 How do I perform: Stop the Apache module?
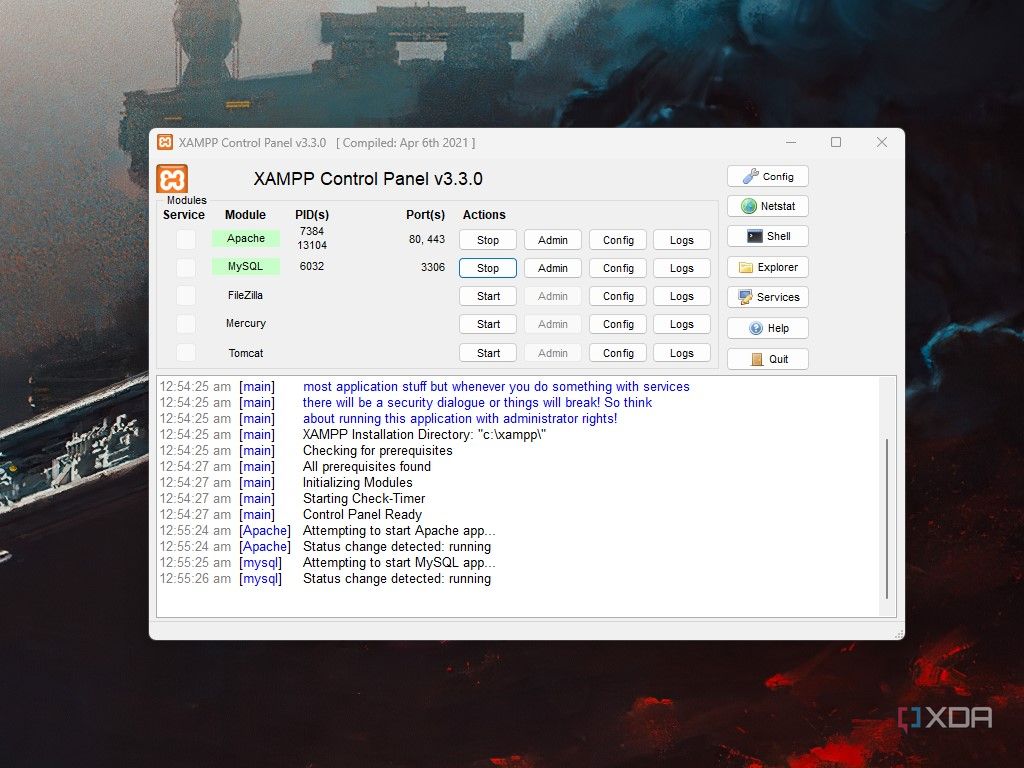point(487,240)
